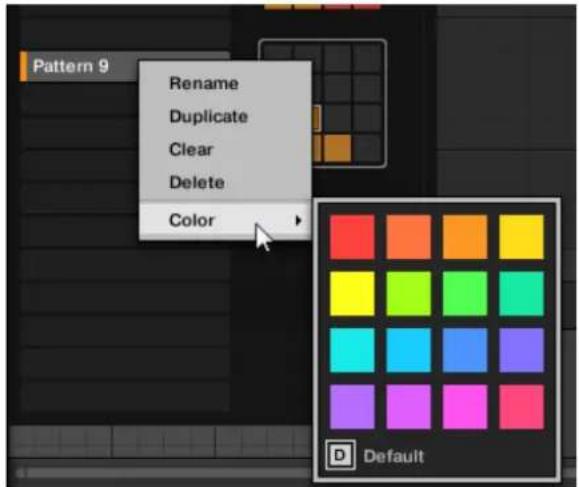Choose the bright yellow swatch

(352, 294)
